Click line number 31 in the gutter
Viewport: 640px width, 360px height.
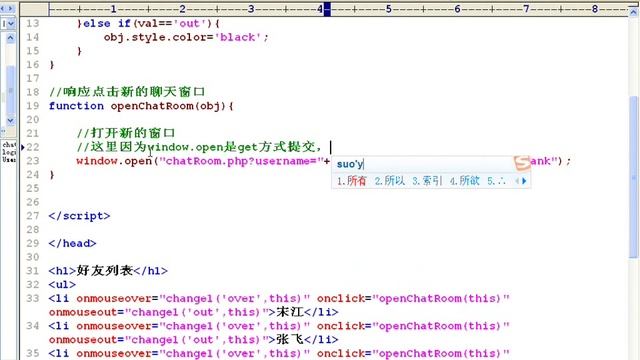(33, 271)
